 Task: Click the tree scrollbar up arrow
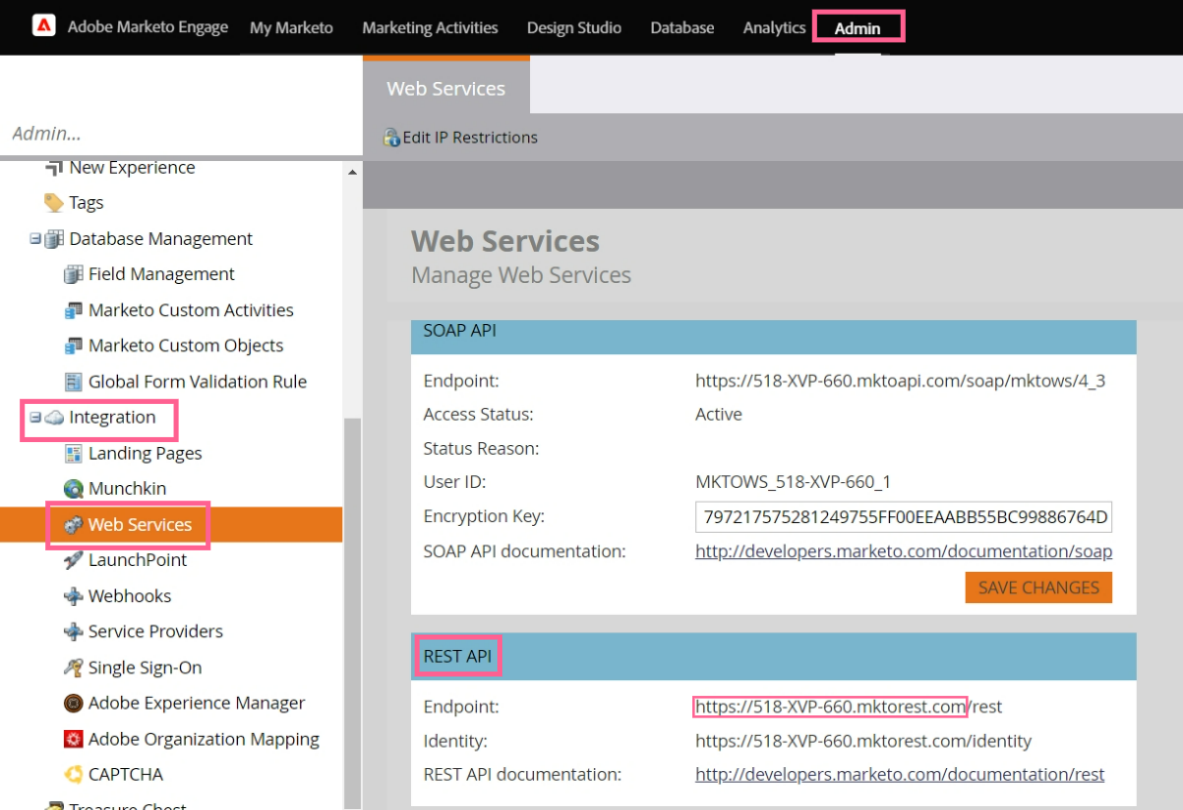point(352,173)
